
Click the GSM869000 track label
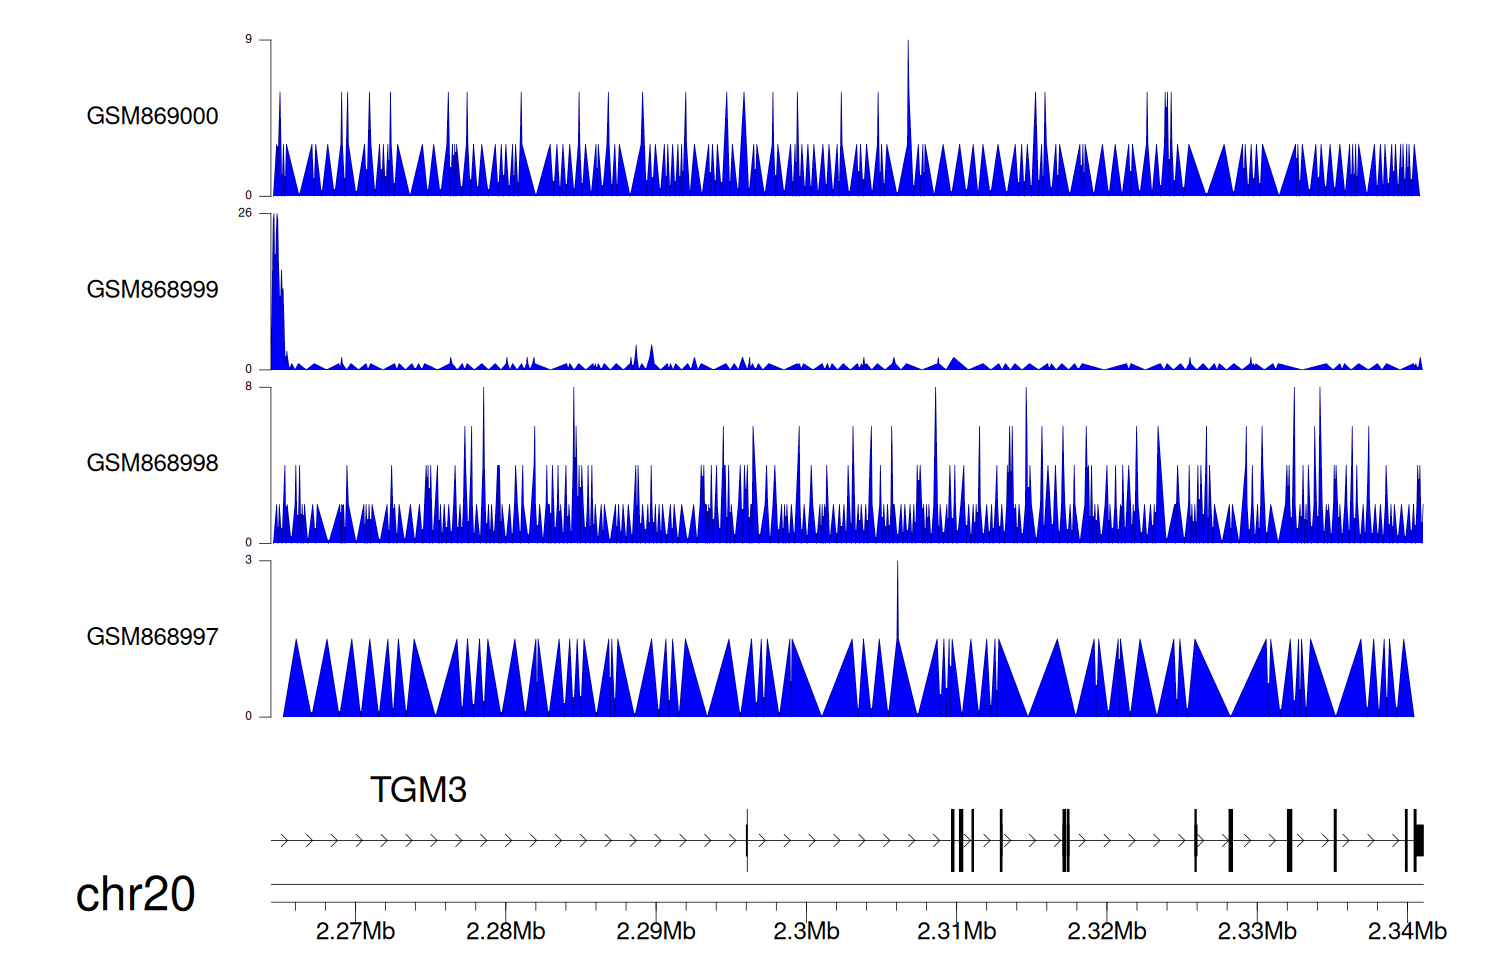tap(152, 116)
